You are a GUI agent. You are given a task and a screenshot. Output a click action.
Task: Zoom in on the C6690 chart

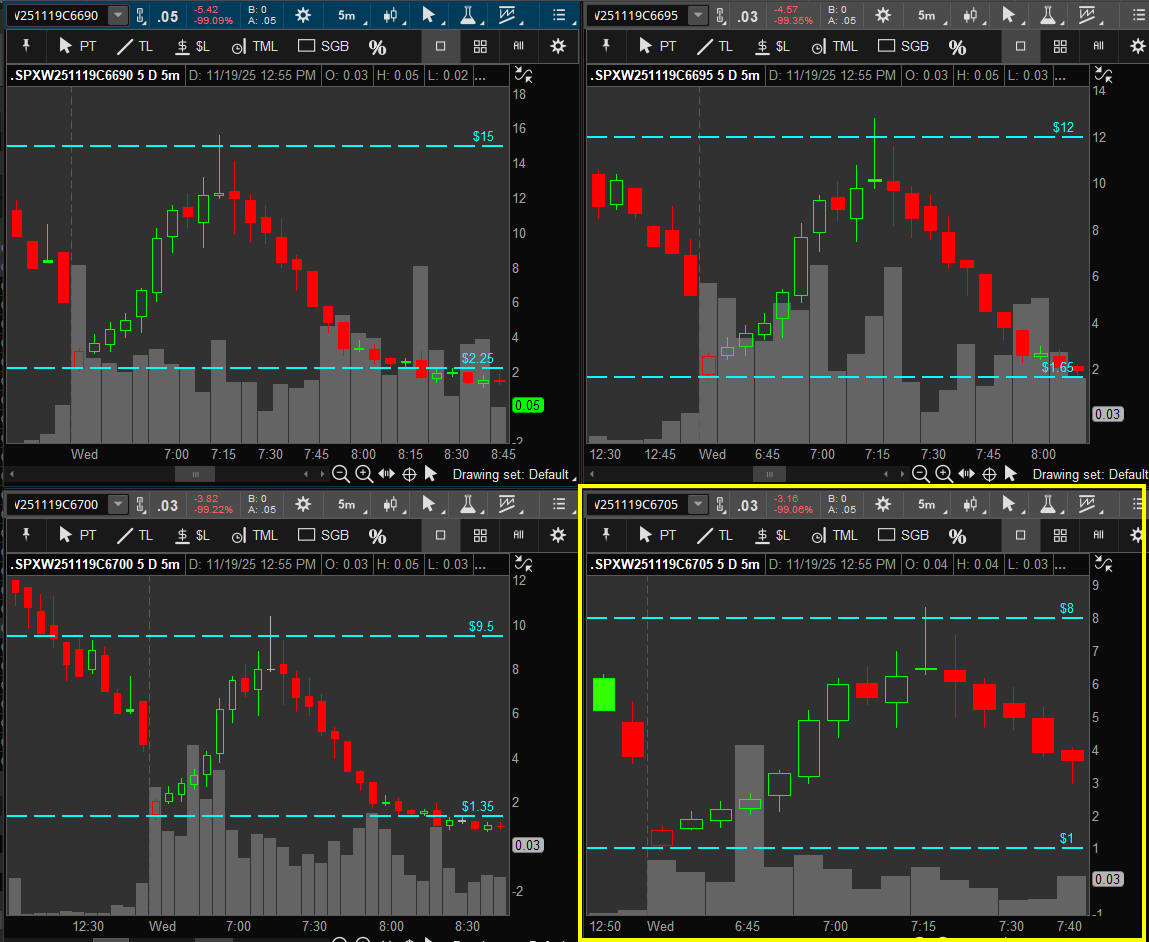pyautogui.click(x=364, y=474)
